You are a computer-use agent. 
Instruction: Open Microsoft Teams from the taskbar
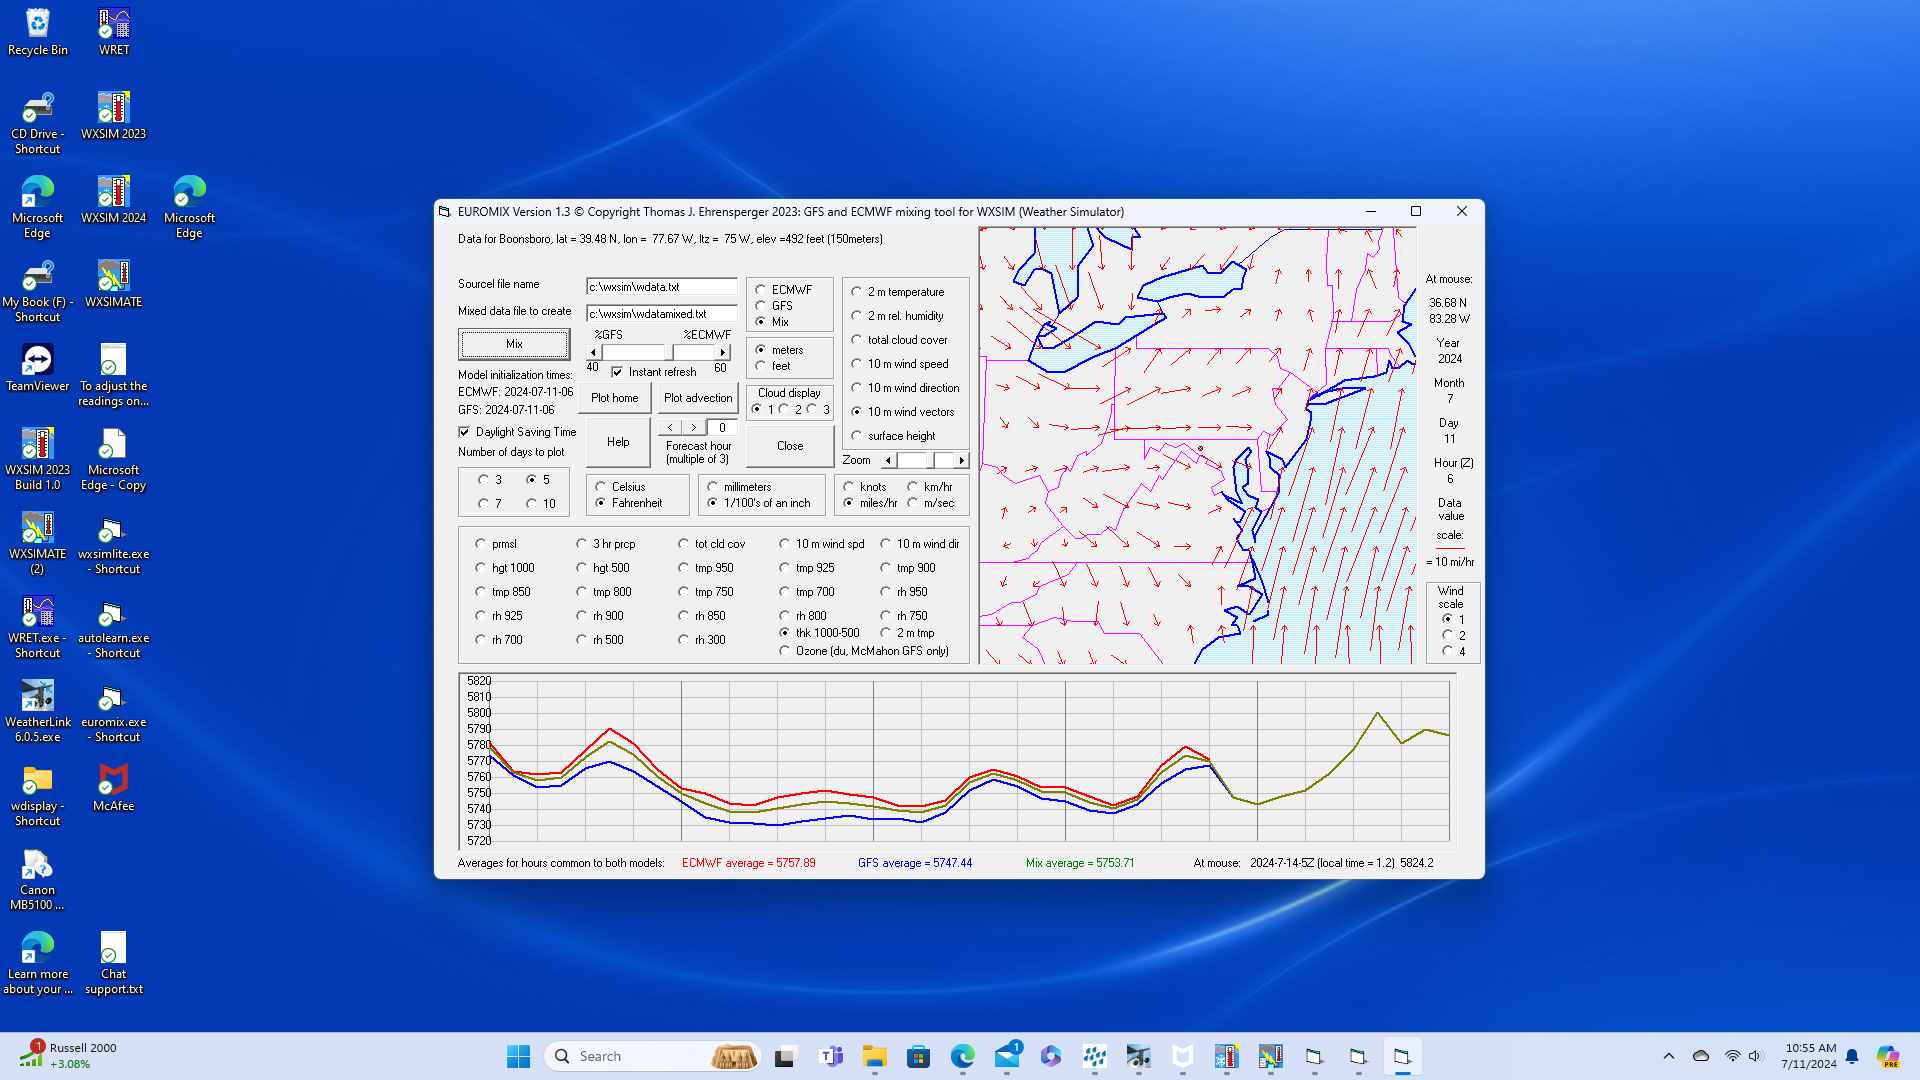(831, 1056)
